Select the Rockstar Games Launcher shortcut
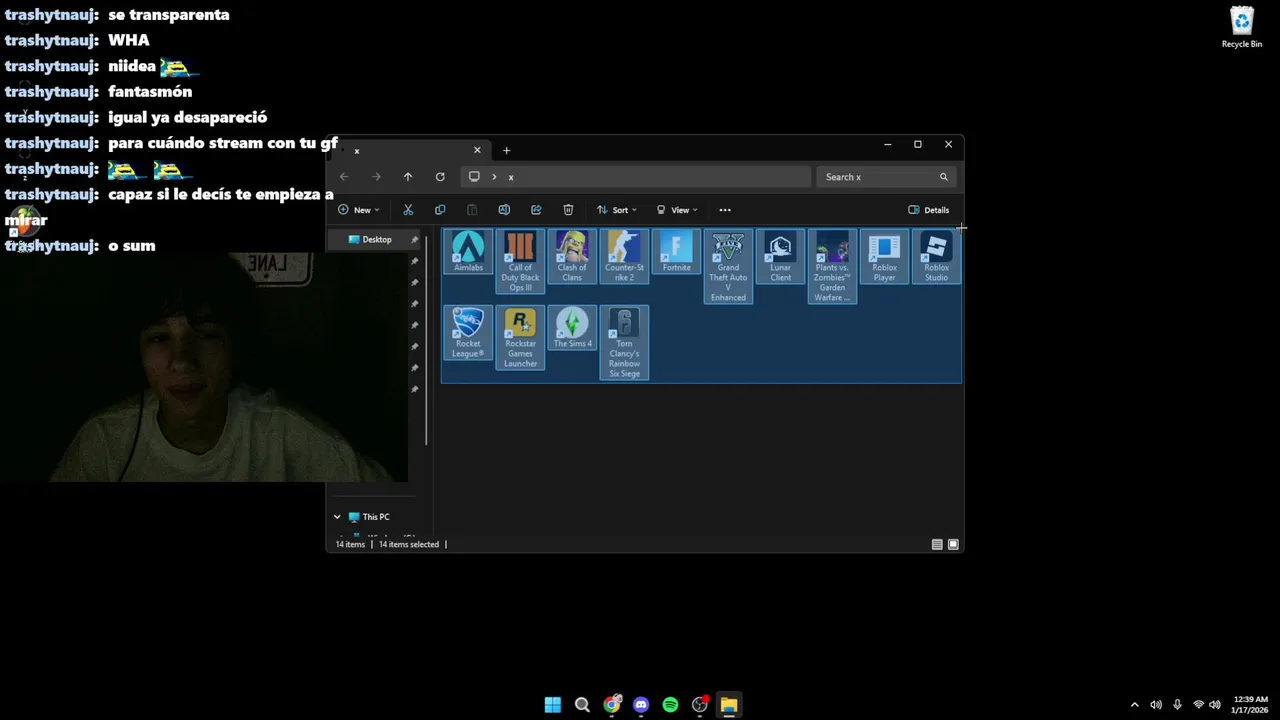The image size is (1280, 720). point(520,338)
